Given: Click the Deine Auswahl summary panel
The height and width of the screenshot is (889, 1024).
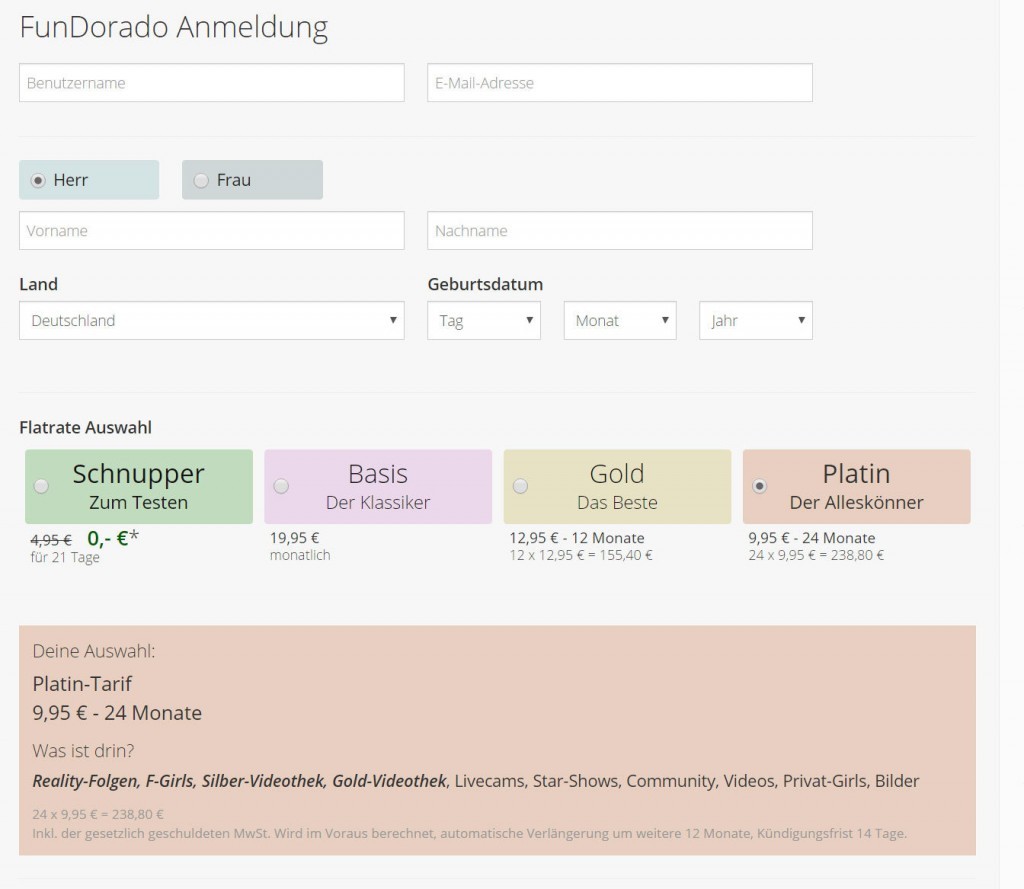Looking at the screenshot, I should [x=497, y=740].
